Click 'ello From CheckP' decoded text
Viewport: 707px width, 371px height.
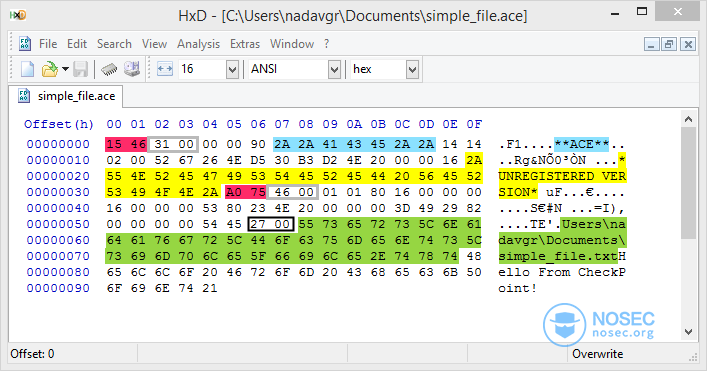click(x=562, y=272)
